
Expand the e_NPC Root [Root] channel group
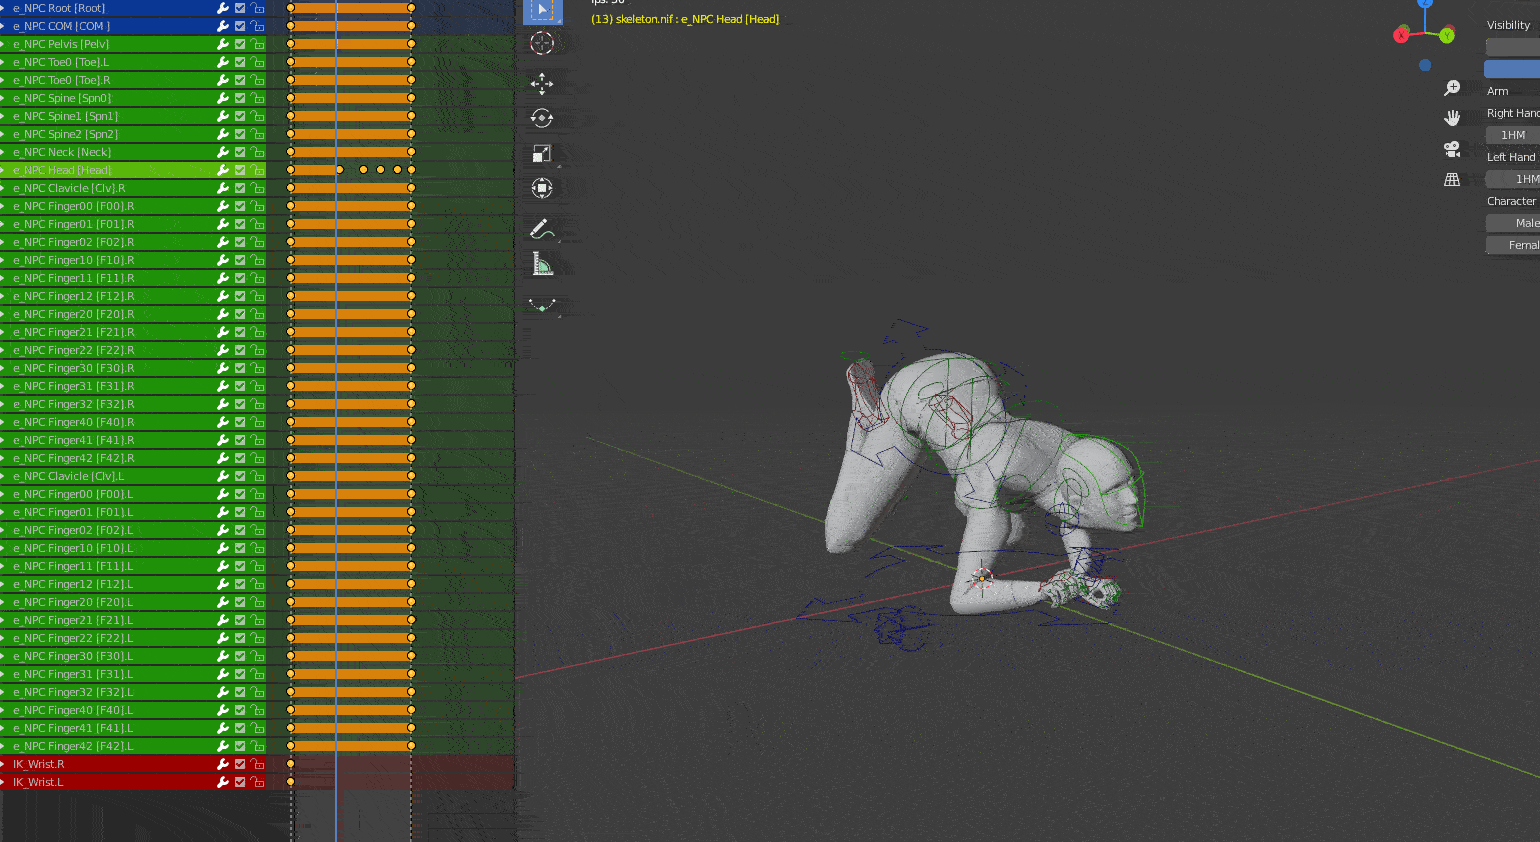[3, 8]
